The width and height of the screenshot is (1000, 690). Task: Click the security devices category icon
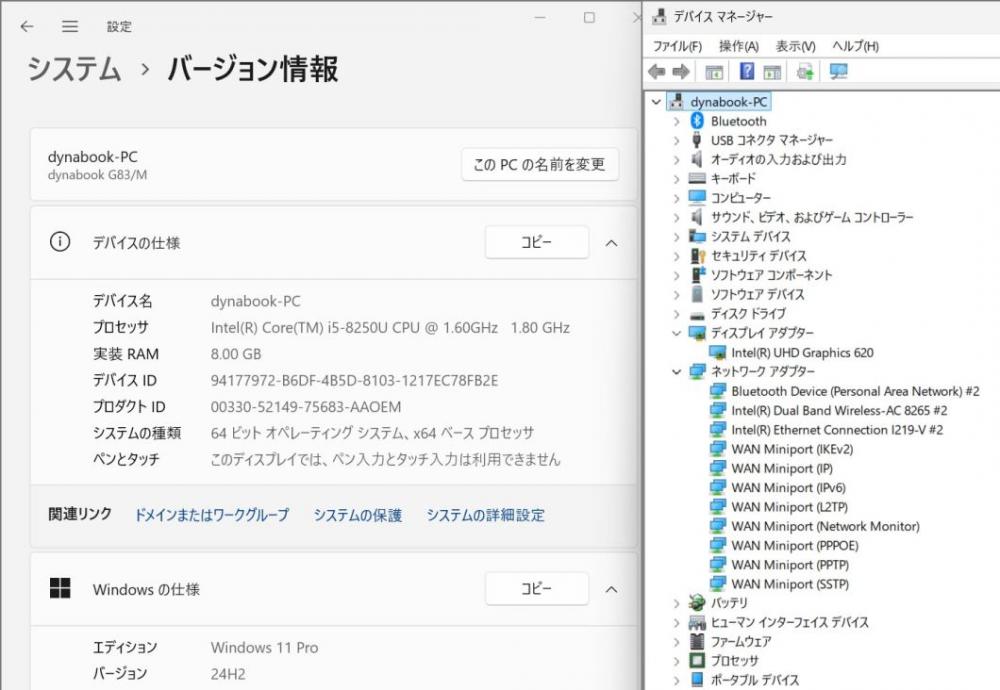point(697,256)
